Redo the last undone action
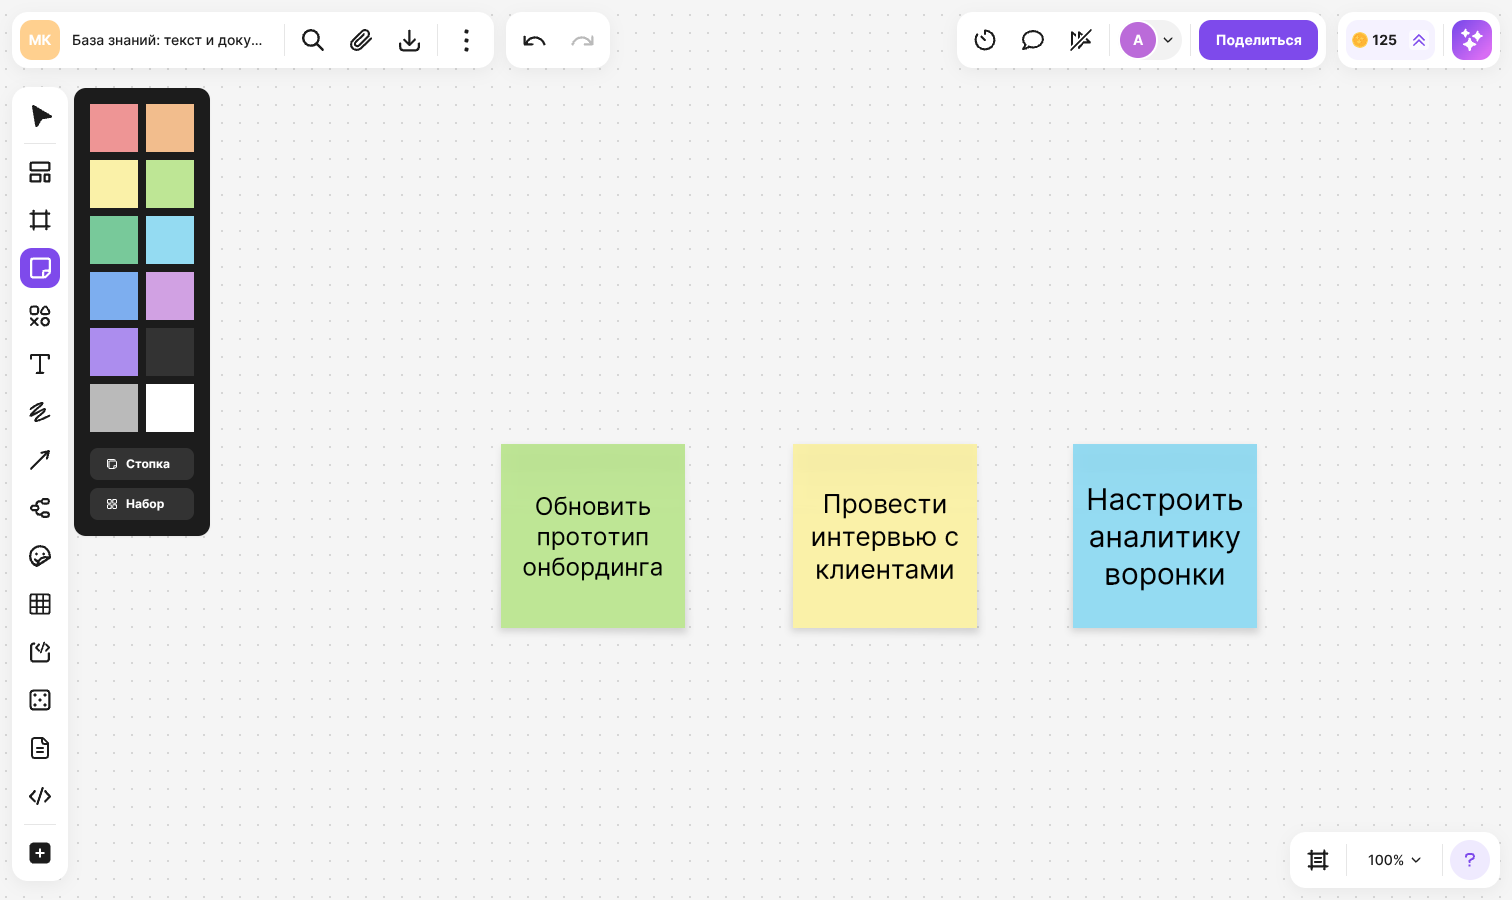The image size is (1512, 900). [x=582, y=40]
